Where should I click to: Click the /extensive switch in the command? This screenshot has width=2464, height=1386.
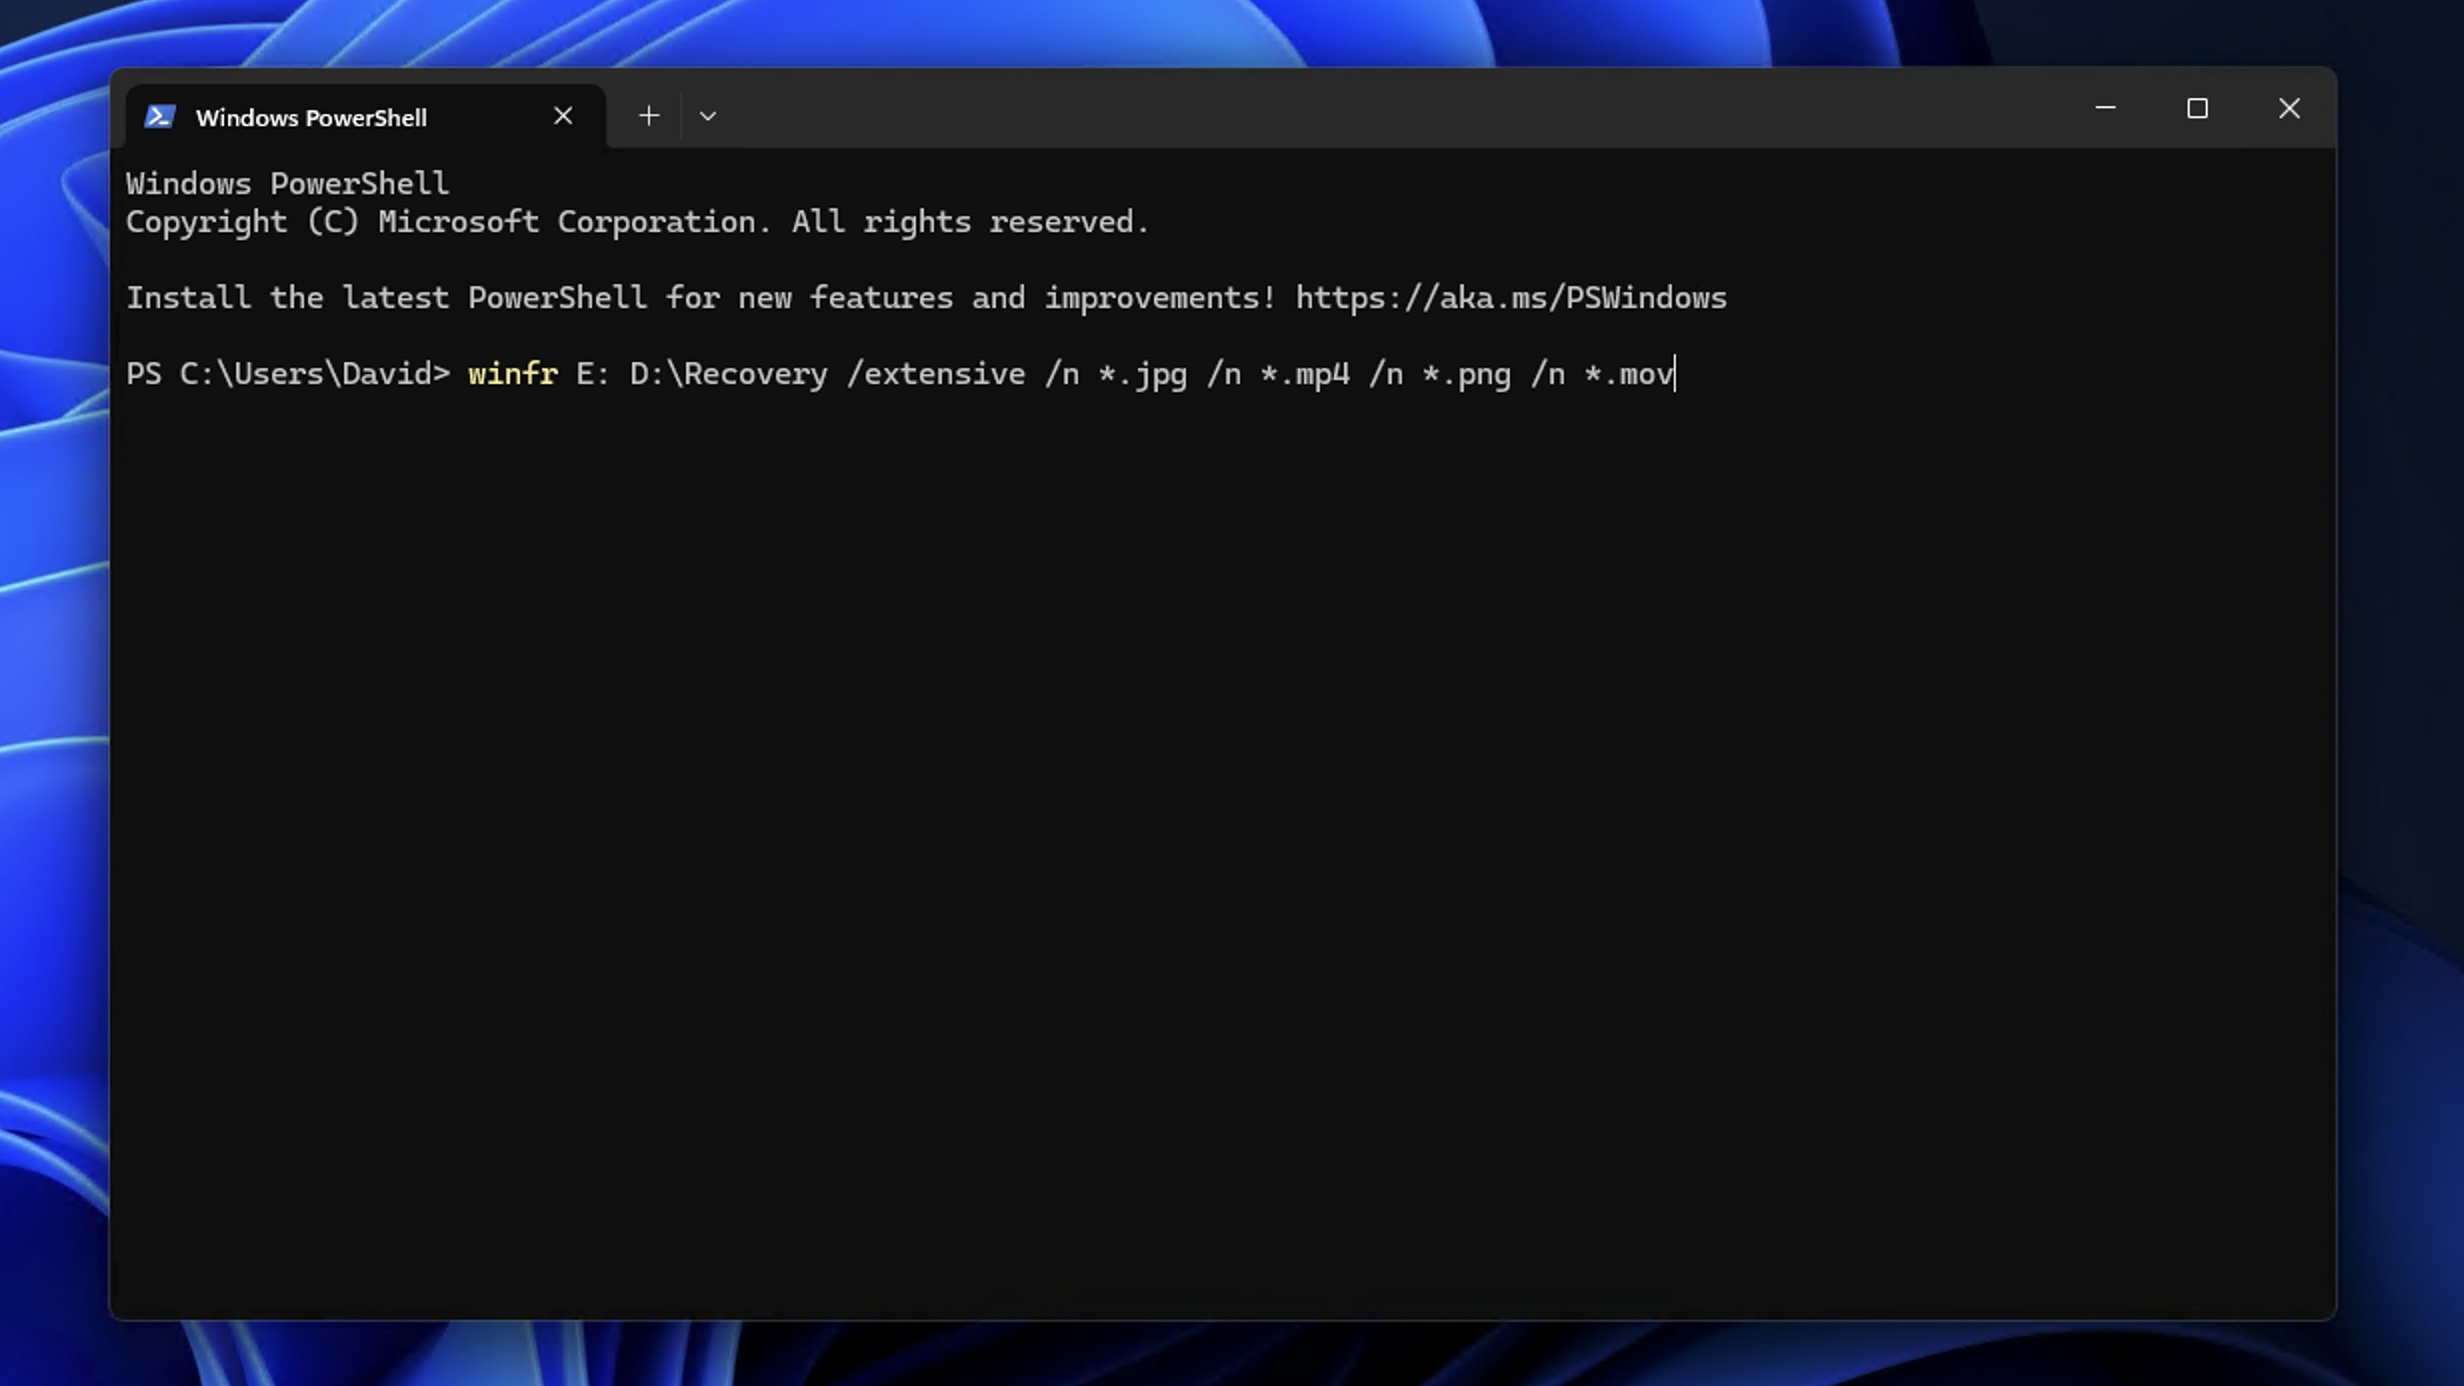point(935,374)
